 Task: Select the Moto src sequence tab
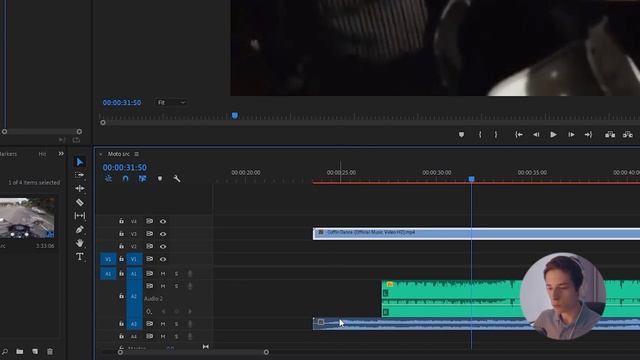pyautogui.click(x=118, y=154)
